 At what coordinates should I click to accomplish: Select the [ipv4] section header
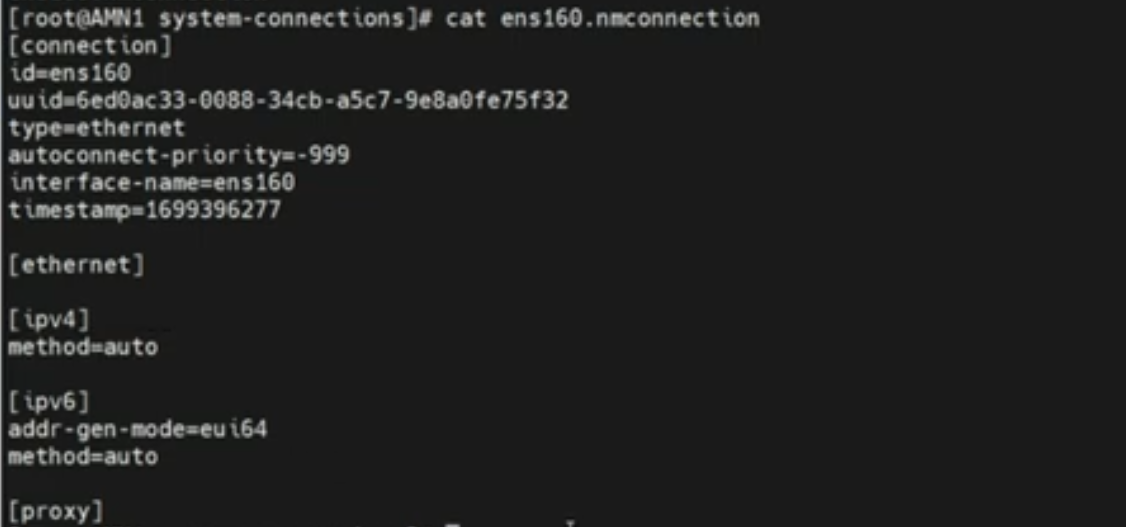click(50, 320)
